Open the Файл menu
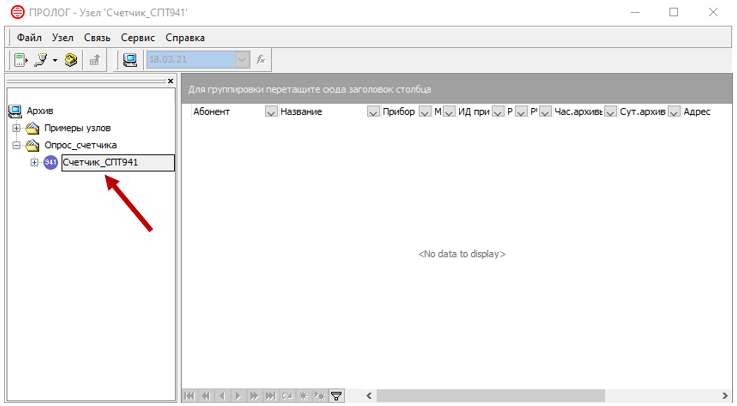Screen dimensions: 737x406 tap(29, 37)
